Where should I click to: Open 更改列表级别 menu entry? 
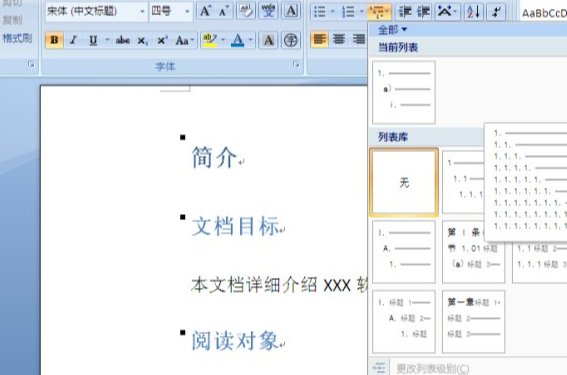click(432, 368)
